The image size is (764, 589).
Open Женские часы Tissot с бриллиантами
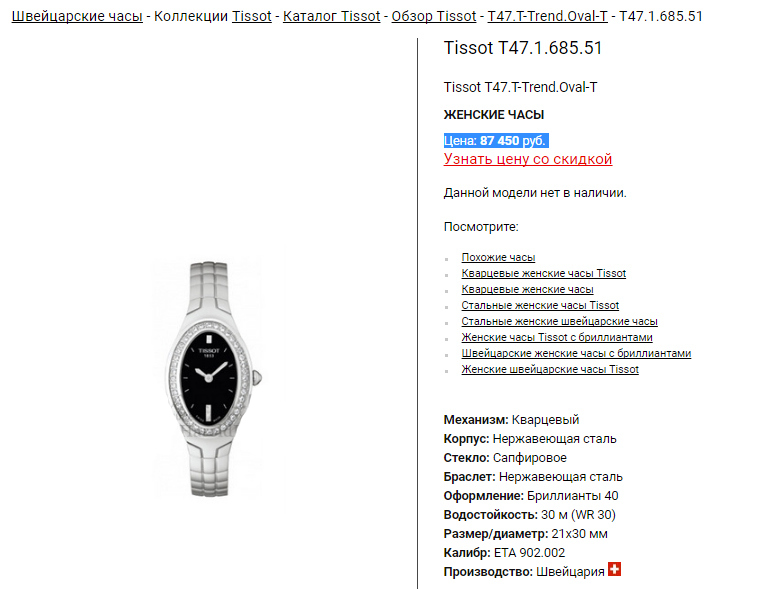[557, 338]
